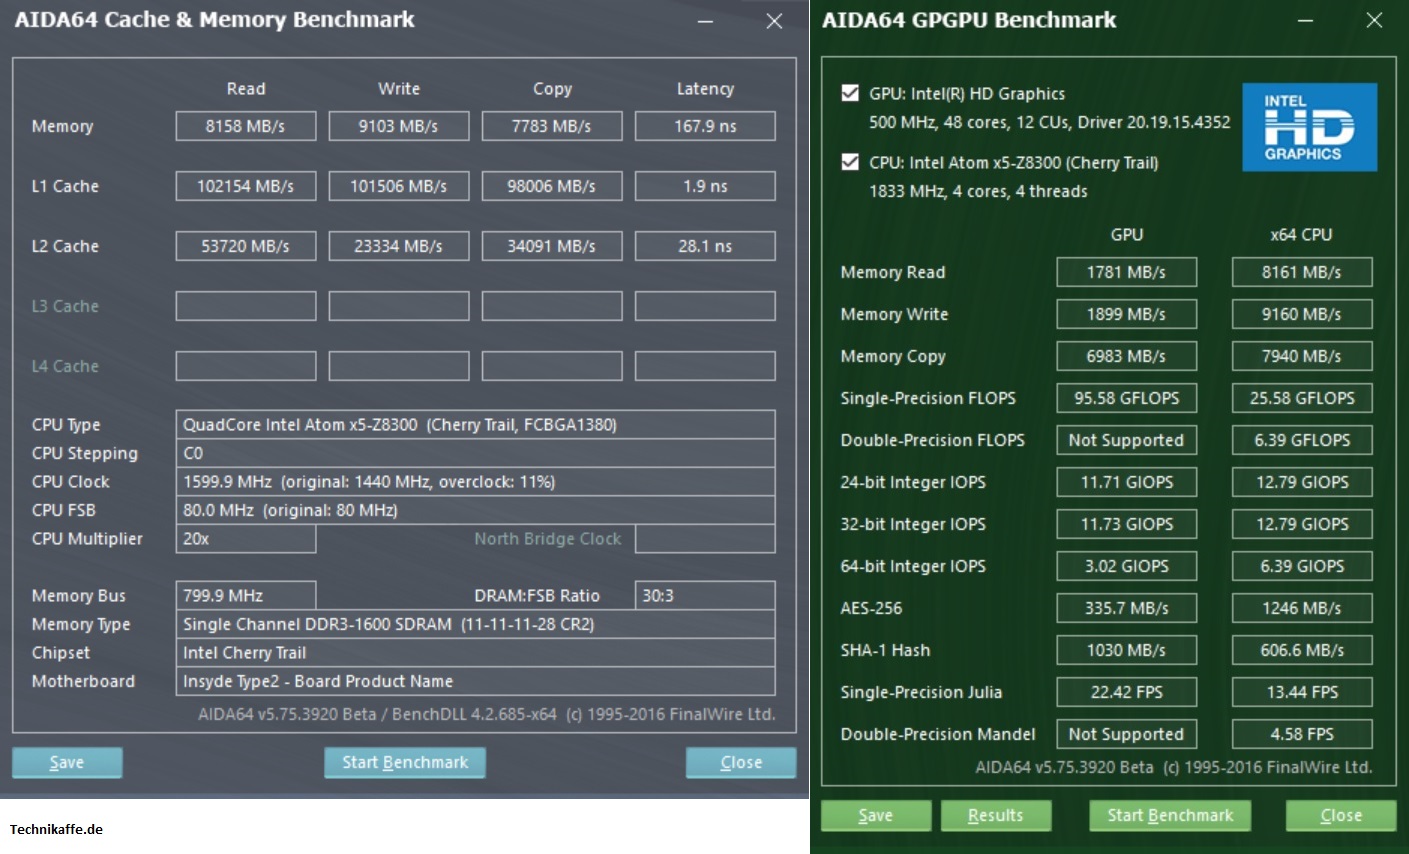Select CPU Double-Precision 6.39 GFLOPS

1302,440
